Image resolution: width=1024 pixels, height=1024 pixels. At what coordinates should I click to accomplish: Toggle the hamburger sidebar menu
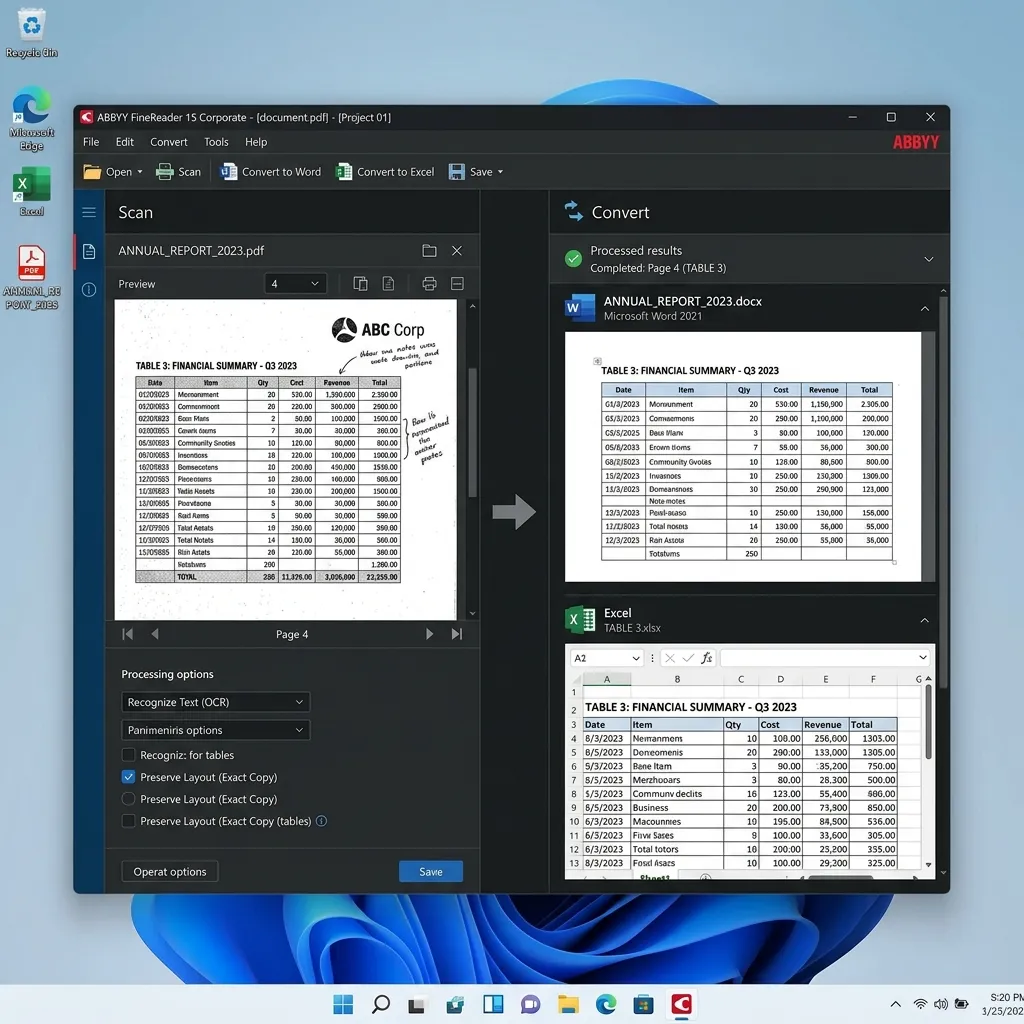pos(89,212)
